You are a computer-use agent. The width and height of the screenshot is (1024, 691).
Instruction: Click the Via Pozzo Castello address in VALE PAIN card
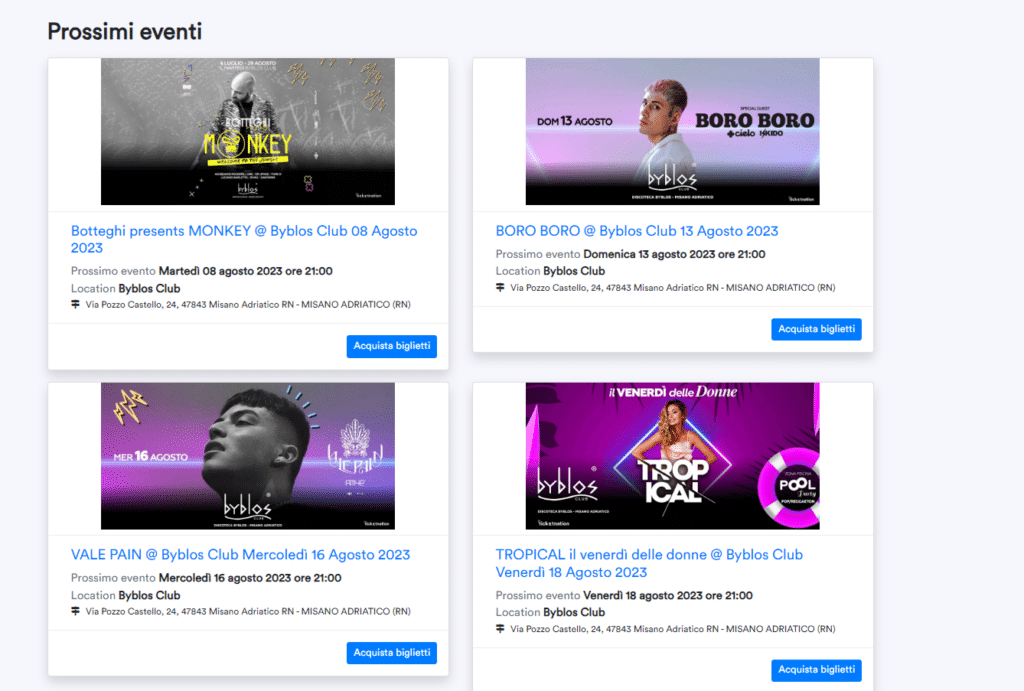pyautogui.click(x=248, y=611)
